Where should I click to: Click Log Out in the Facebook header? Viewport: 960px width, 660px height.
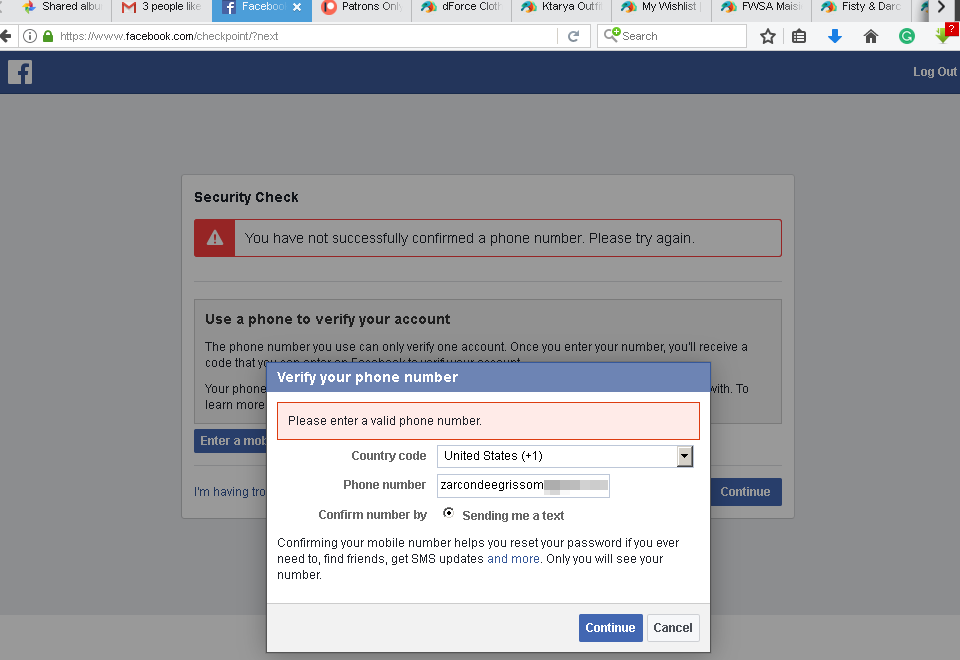934,72
